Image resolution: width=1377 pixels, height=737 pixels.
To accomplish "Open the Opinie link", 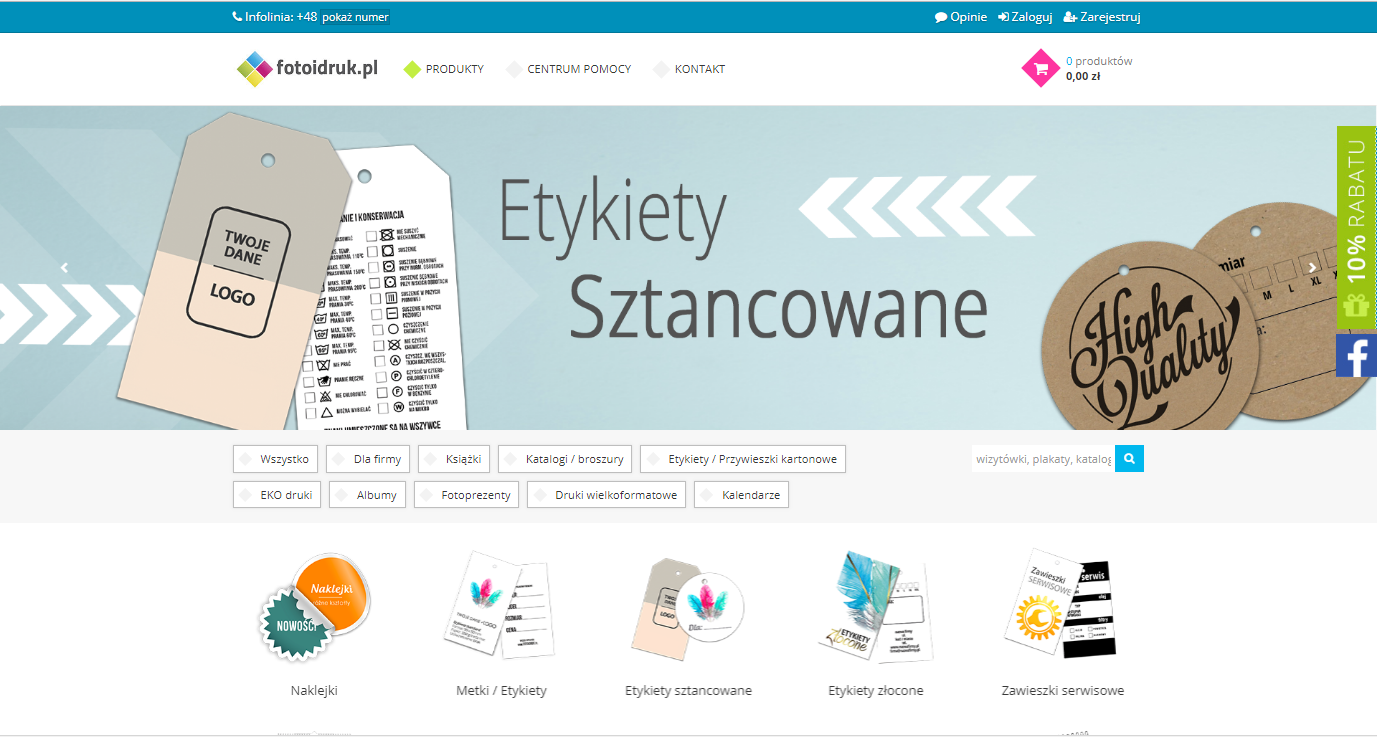I will [x=961, y=17].
